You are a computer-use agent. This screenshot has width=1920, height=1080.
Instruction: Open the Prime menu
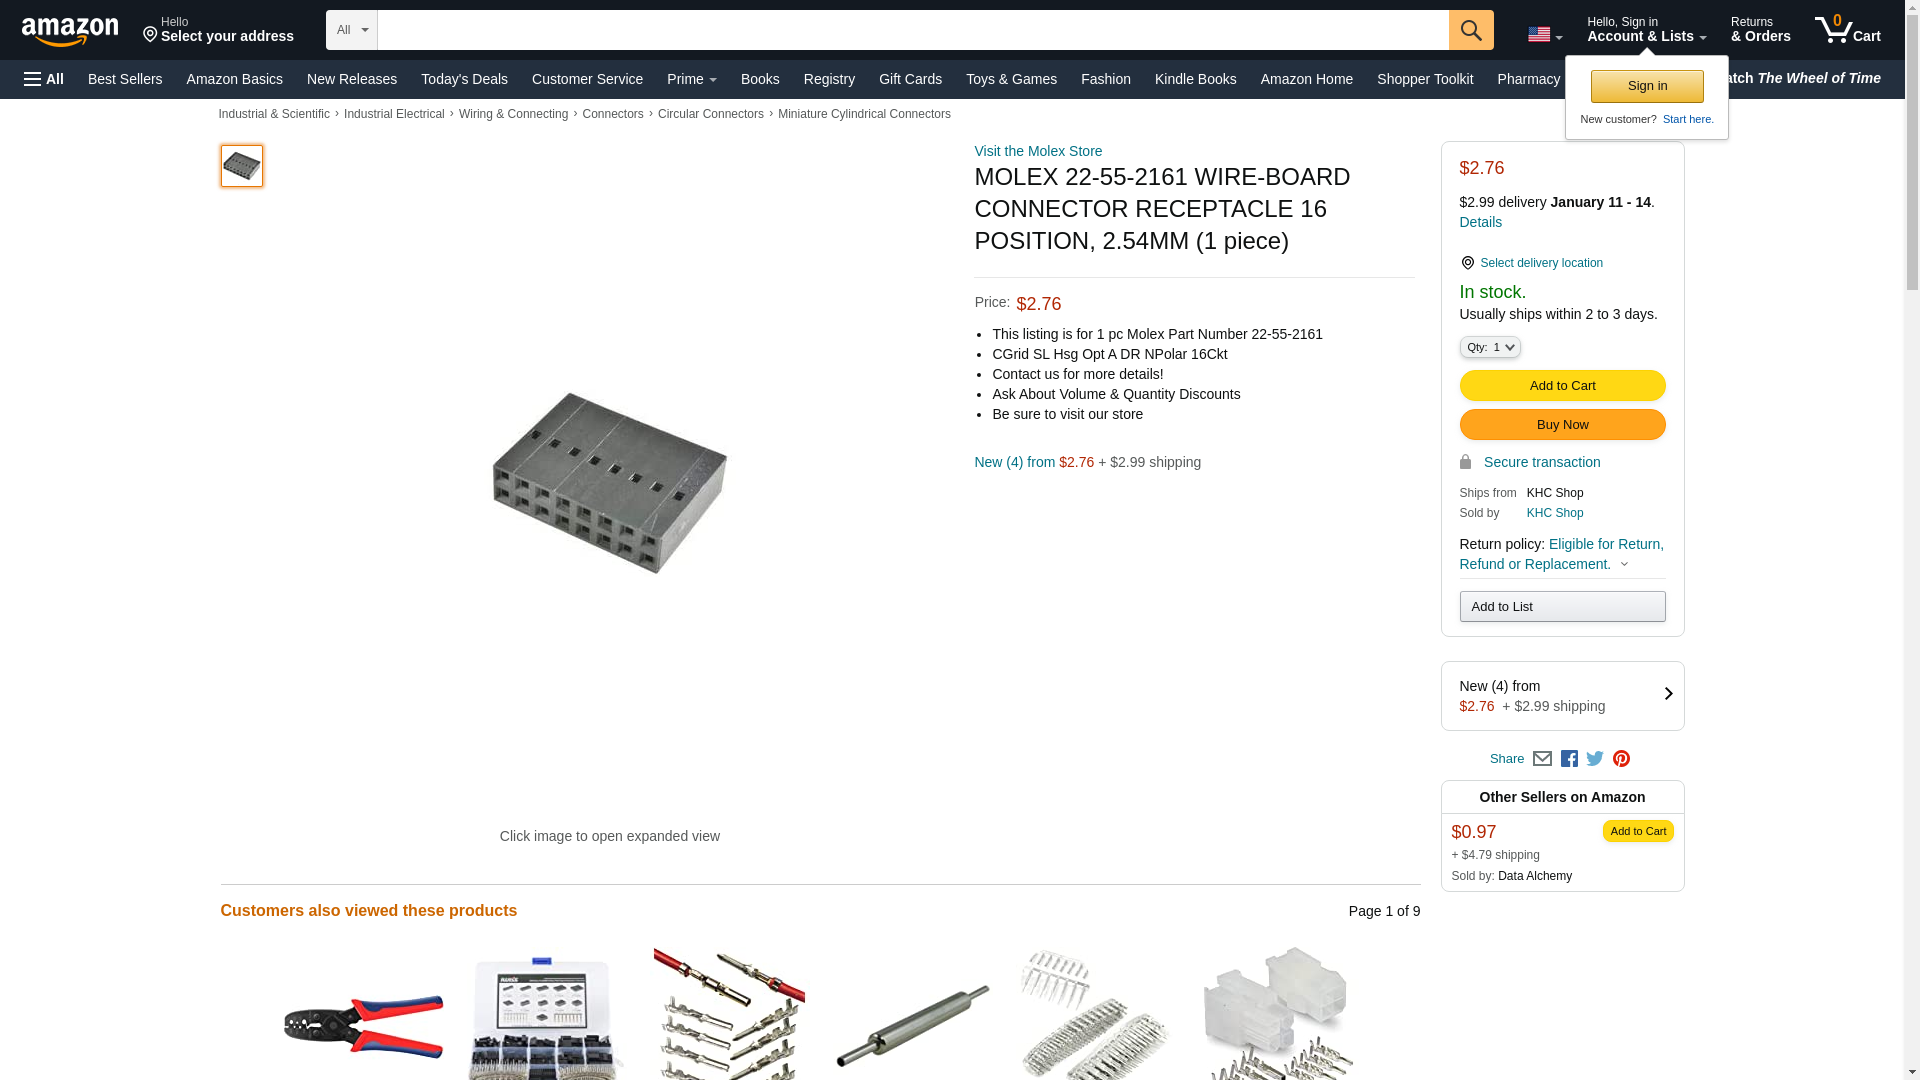click(x=692, y=79)
